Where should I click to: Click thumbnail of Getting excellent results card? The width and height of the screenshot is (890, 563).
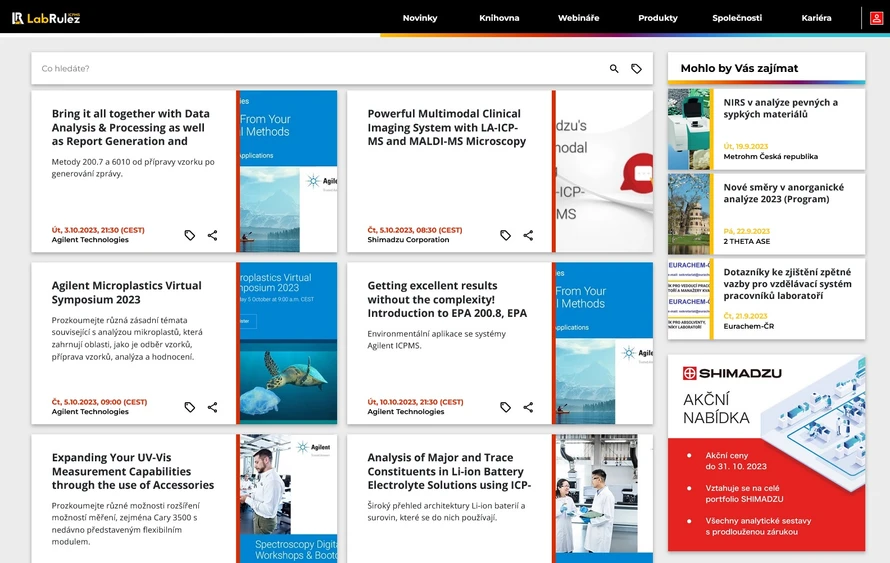click(604, 343)
